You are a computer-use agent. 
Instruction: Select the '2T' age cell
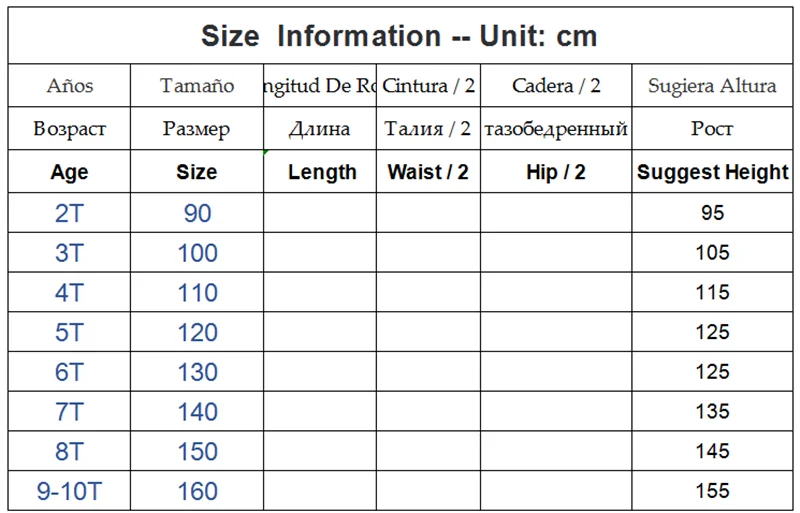[69, 213]
